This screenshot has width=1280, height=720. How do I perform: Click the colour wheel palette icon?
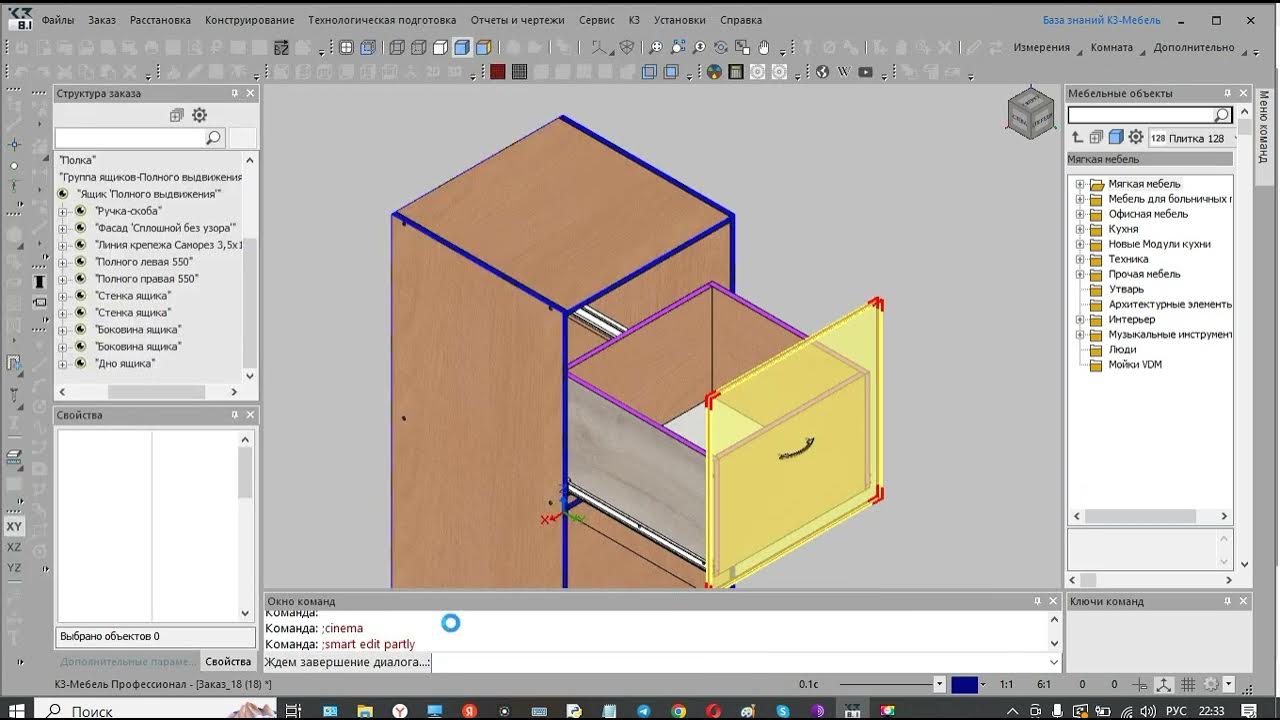coord(714,72)
